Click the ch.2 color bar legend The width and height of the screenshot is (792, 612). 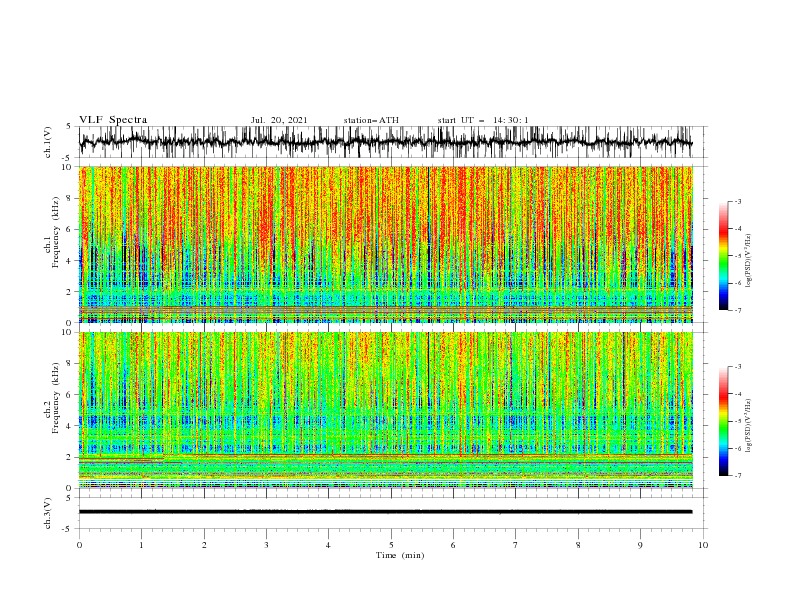click(x=724, y=421)
